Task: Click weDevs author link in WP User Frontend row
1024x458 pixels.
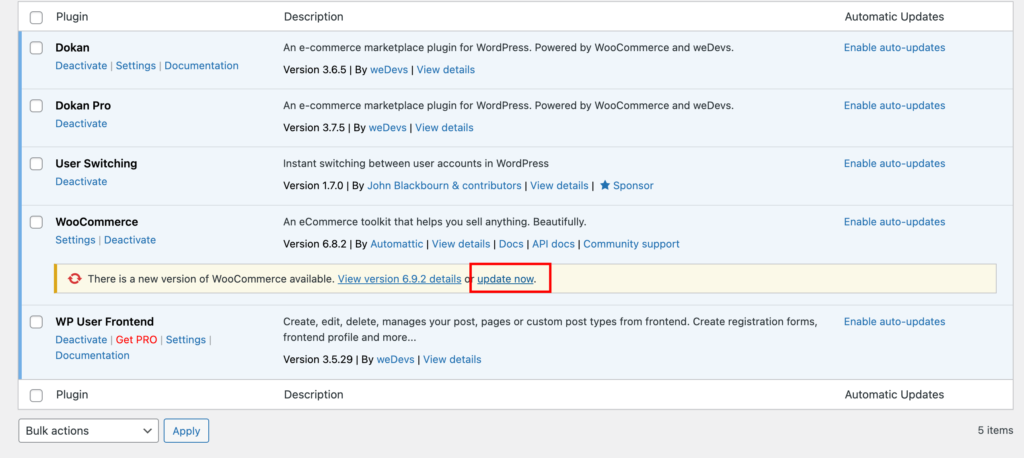Action: pos(396,359)
